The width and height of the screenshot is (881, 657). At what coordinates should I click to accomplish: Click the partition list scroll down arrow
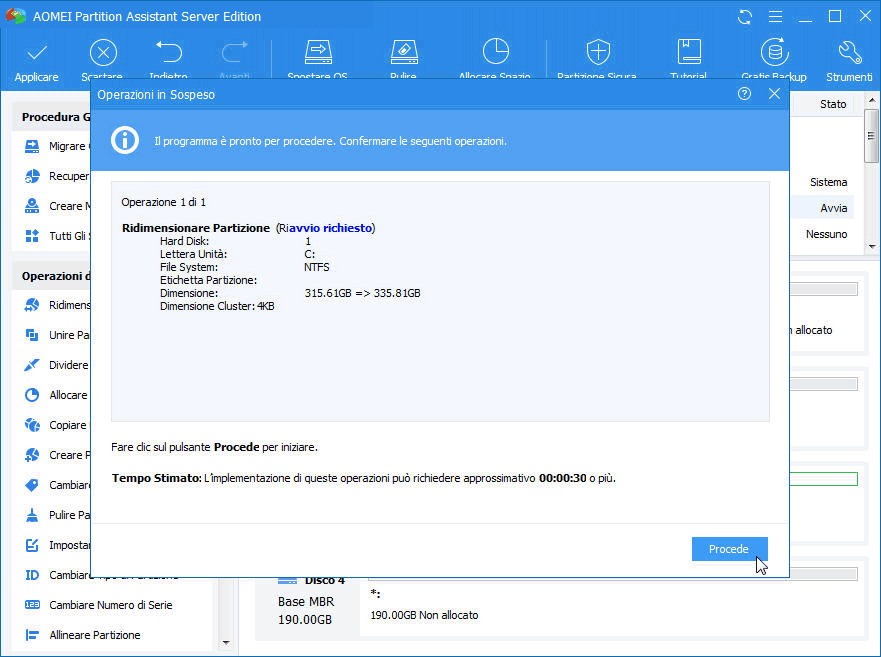click(x=871, y=246)
